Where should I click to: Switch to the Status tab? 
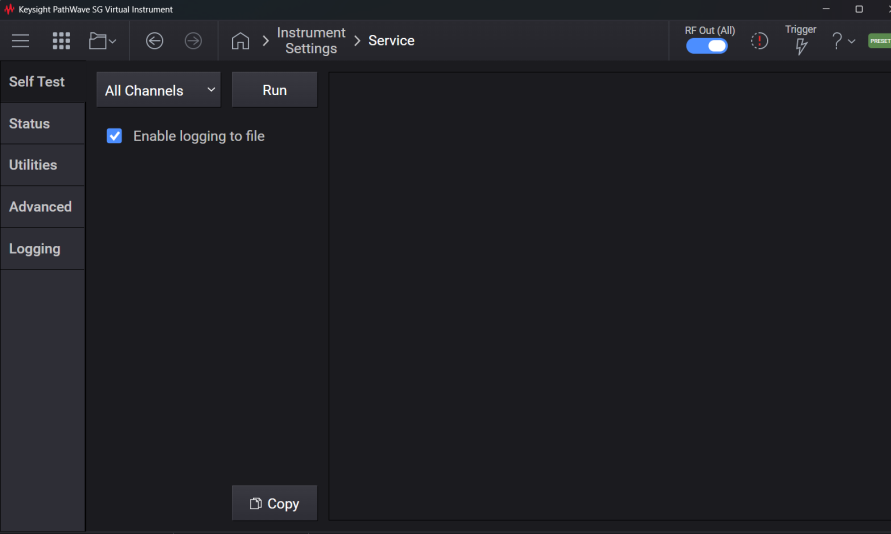click(30, 124)
